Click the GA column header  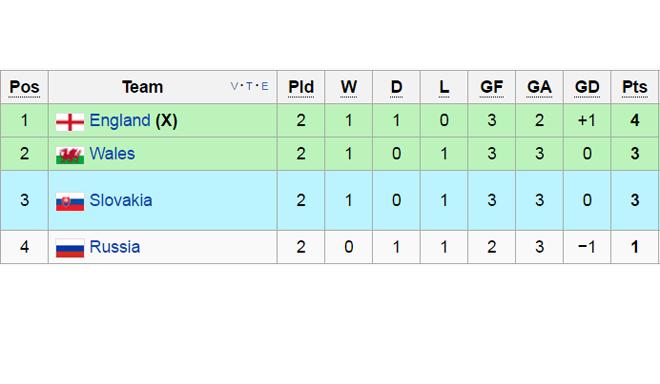(539, 87)
